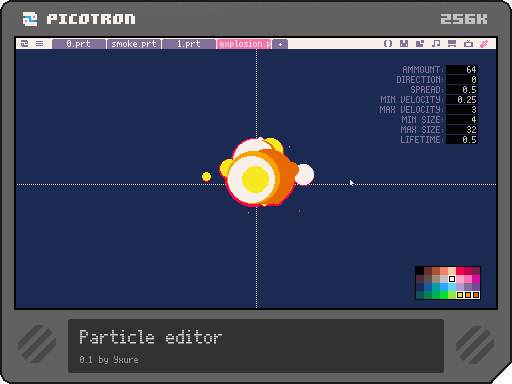Pick the light gray palette swatch
512x384 pixels.
point(444,279)
